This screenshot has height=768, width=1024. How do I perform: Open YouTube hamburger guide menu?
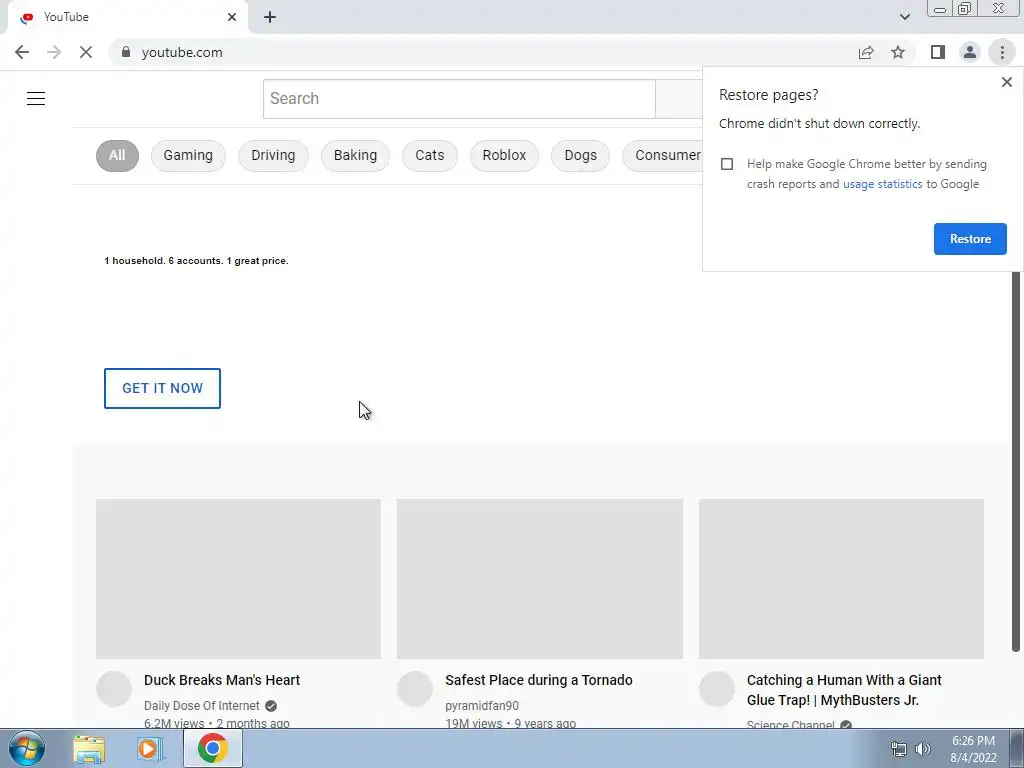click(x=36, y=99)
